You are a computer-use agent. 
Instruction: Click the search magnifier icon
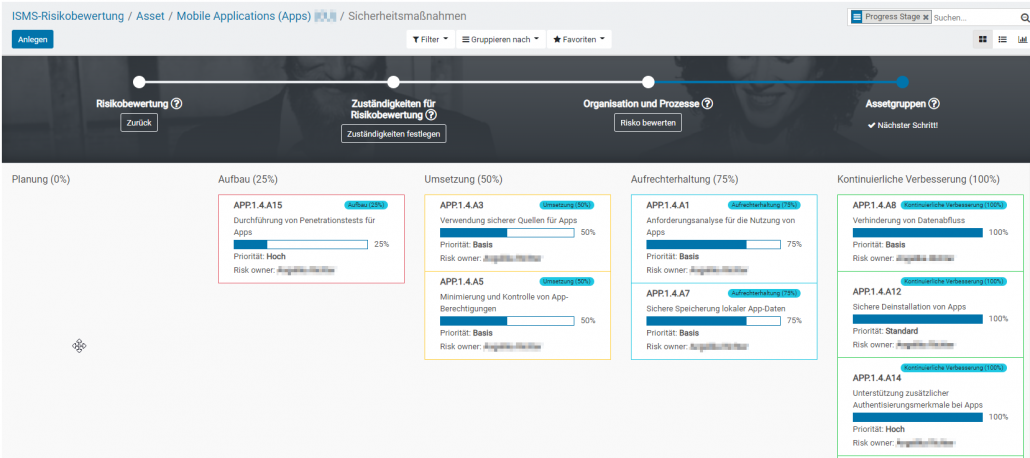point(1022,17)
